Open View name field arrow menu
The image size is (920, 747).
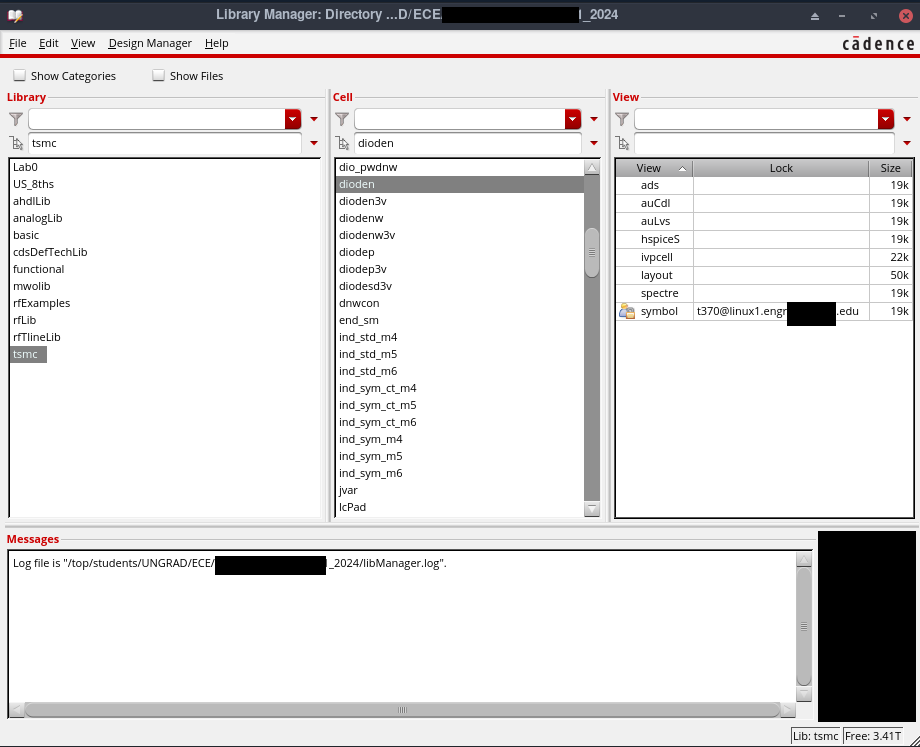pos(907,143)
